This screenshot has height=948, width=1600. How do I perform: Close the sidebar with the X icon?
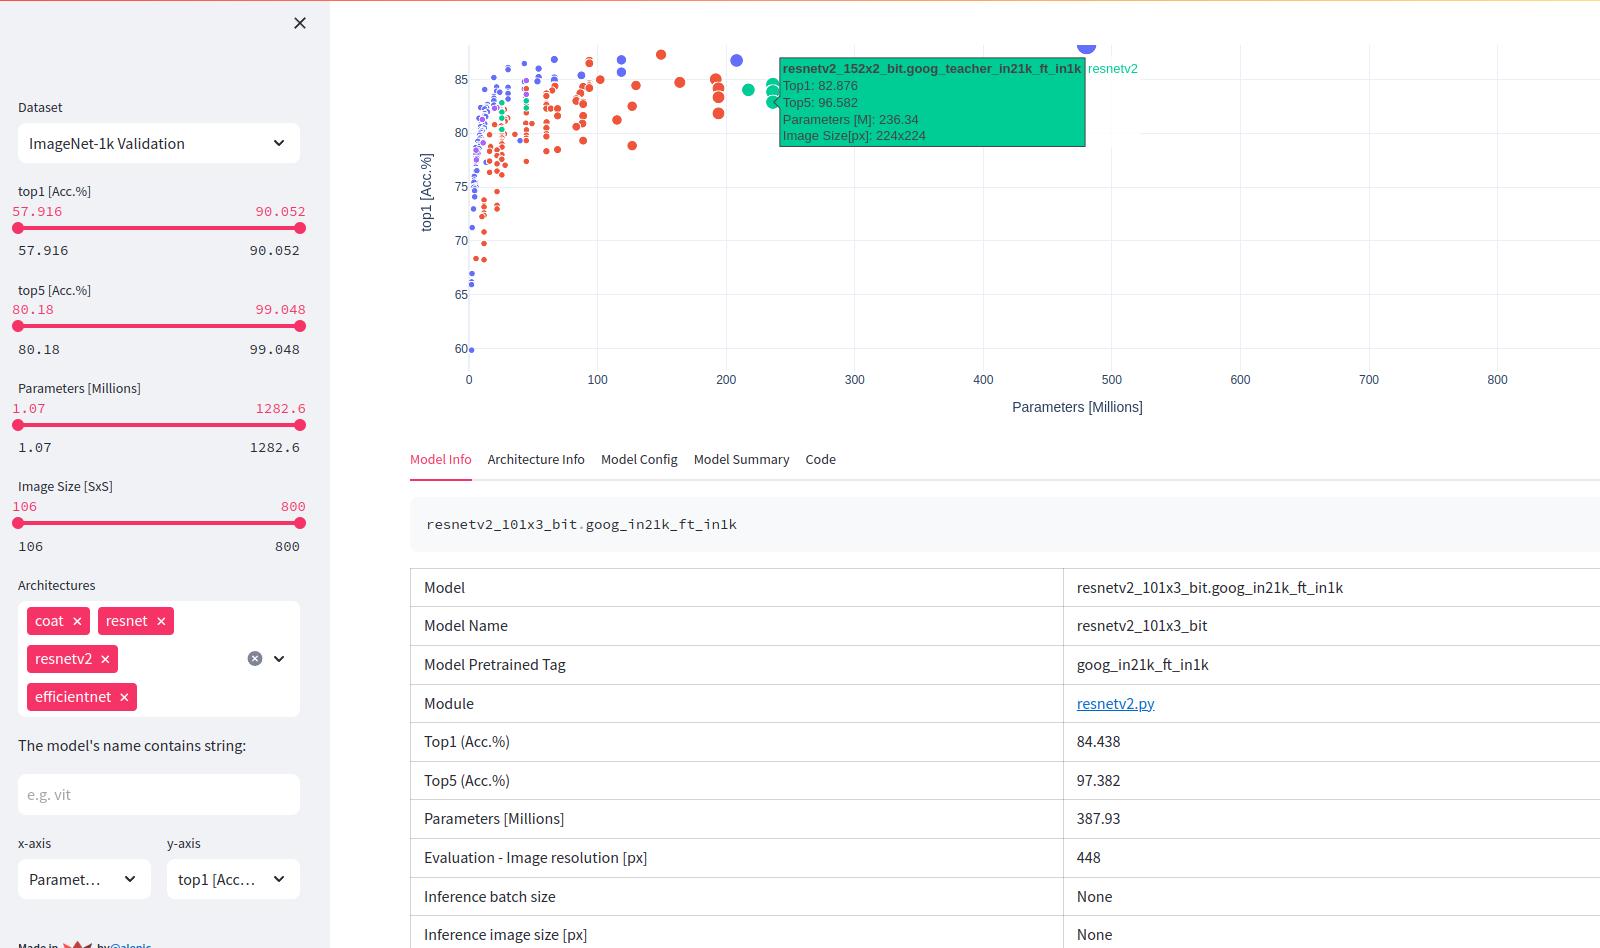300,23
